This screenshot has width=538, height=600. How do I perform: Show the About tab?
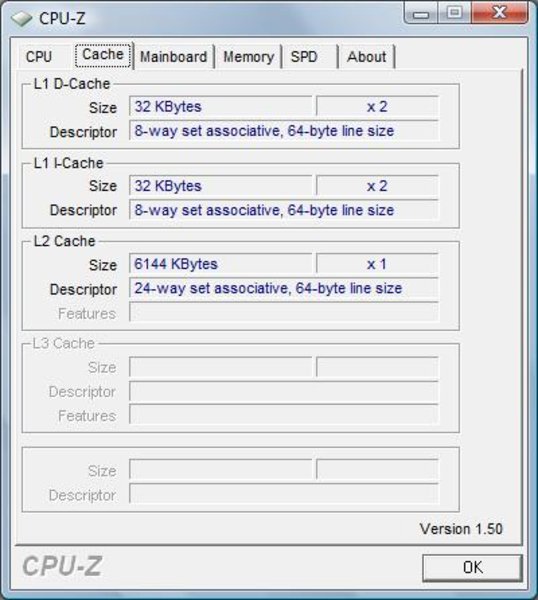point(366,57)
